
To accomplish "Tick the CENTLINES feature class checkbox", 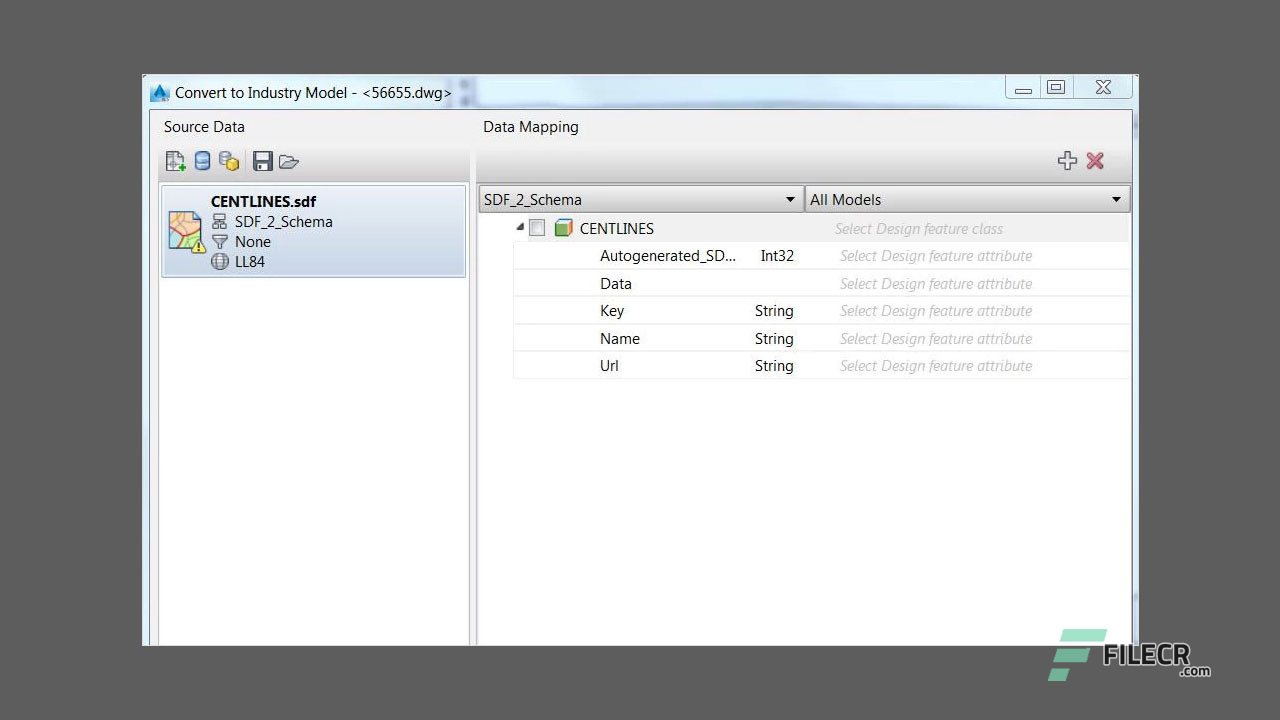I will coord(537,228).
